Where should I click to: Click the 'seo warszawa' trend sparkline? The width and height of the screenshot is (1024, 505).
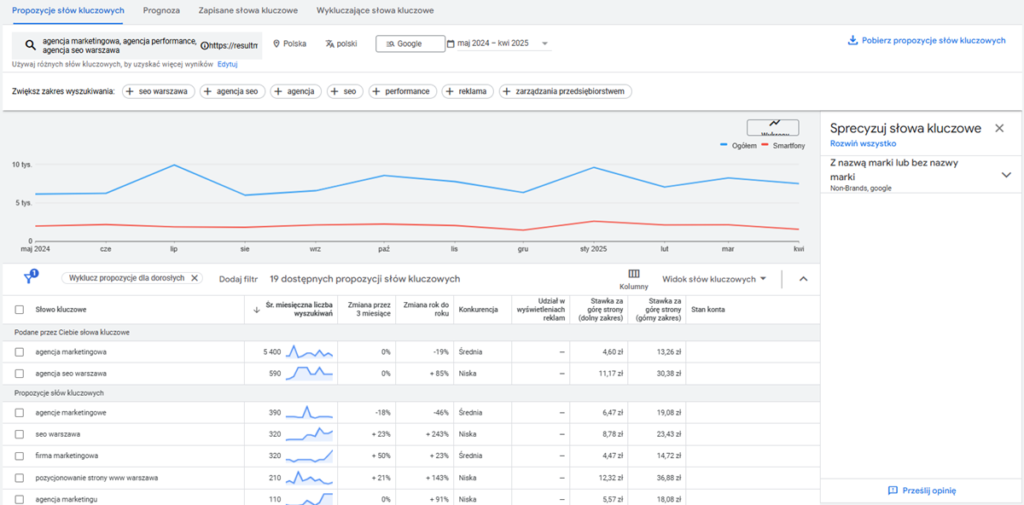tap(310, 434)
